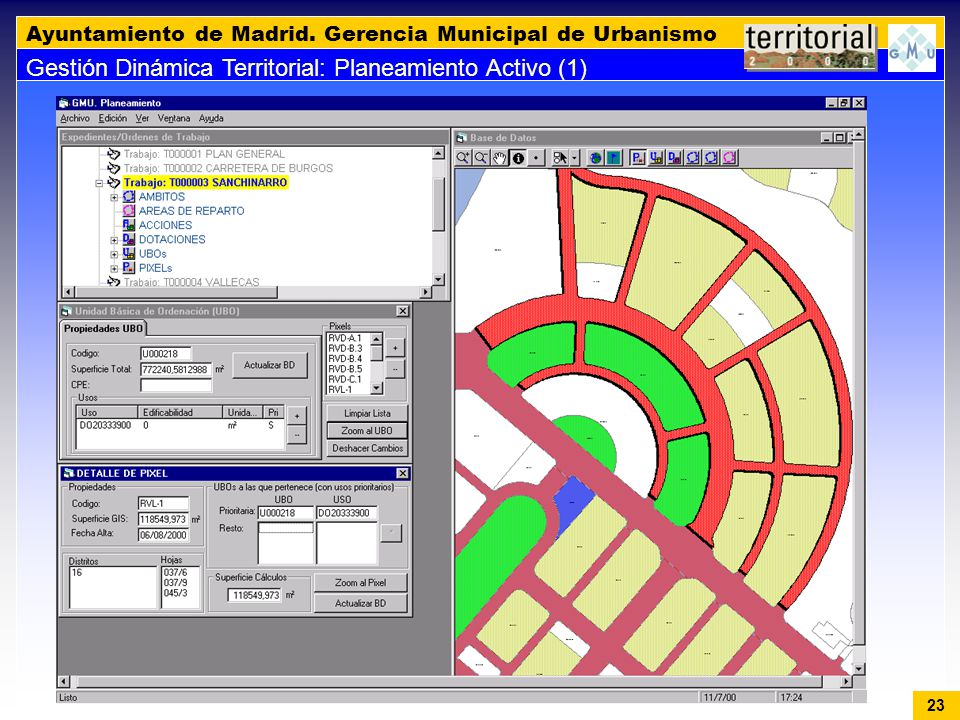Click the teal flag toolbar icon
This screenshot has width=960, height=720.
(x=613, y=158)
